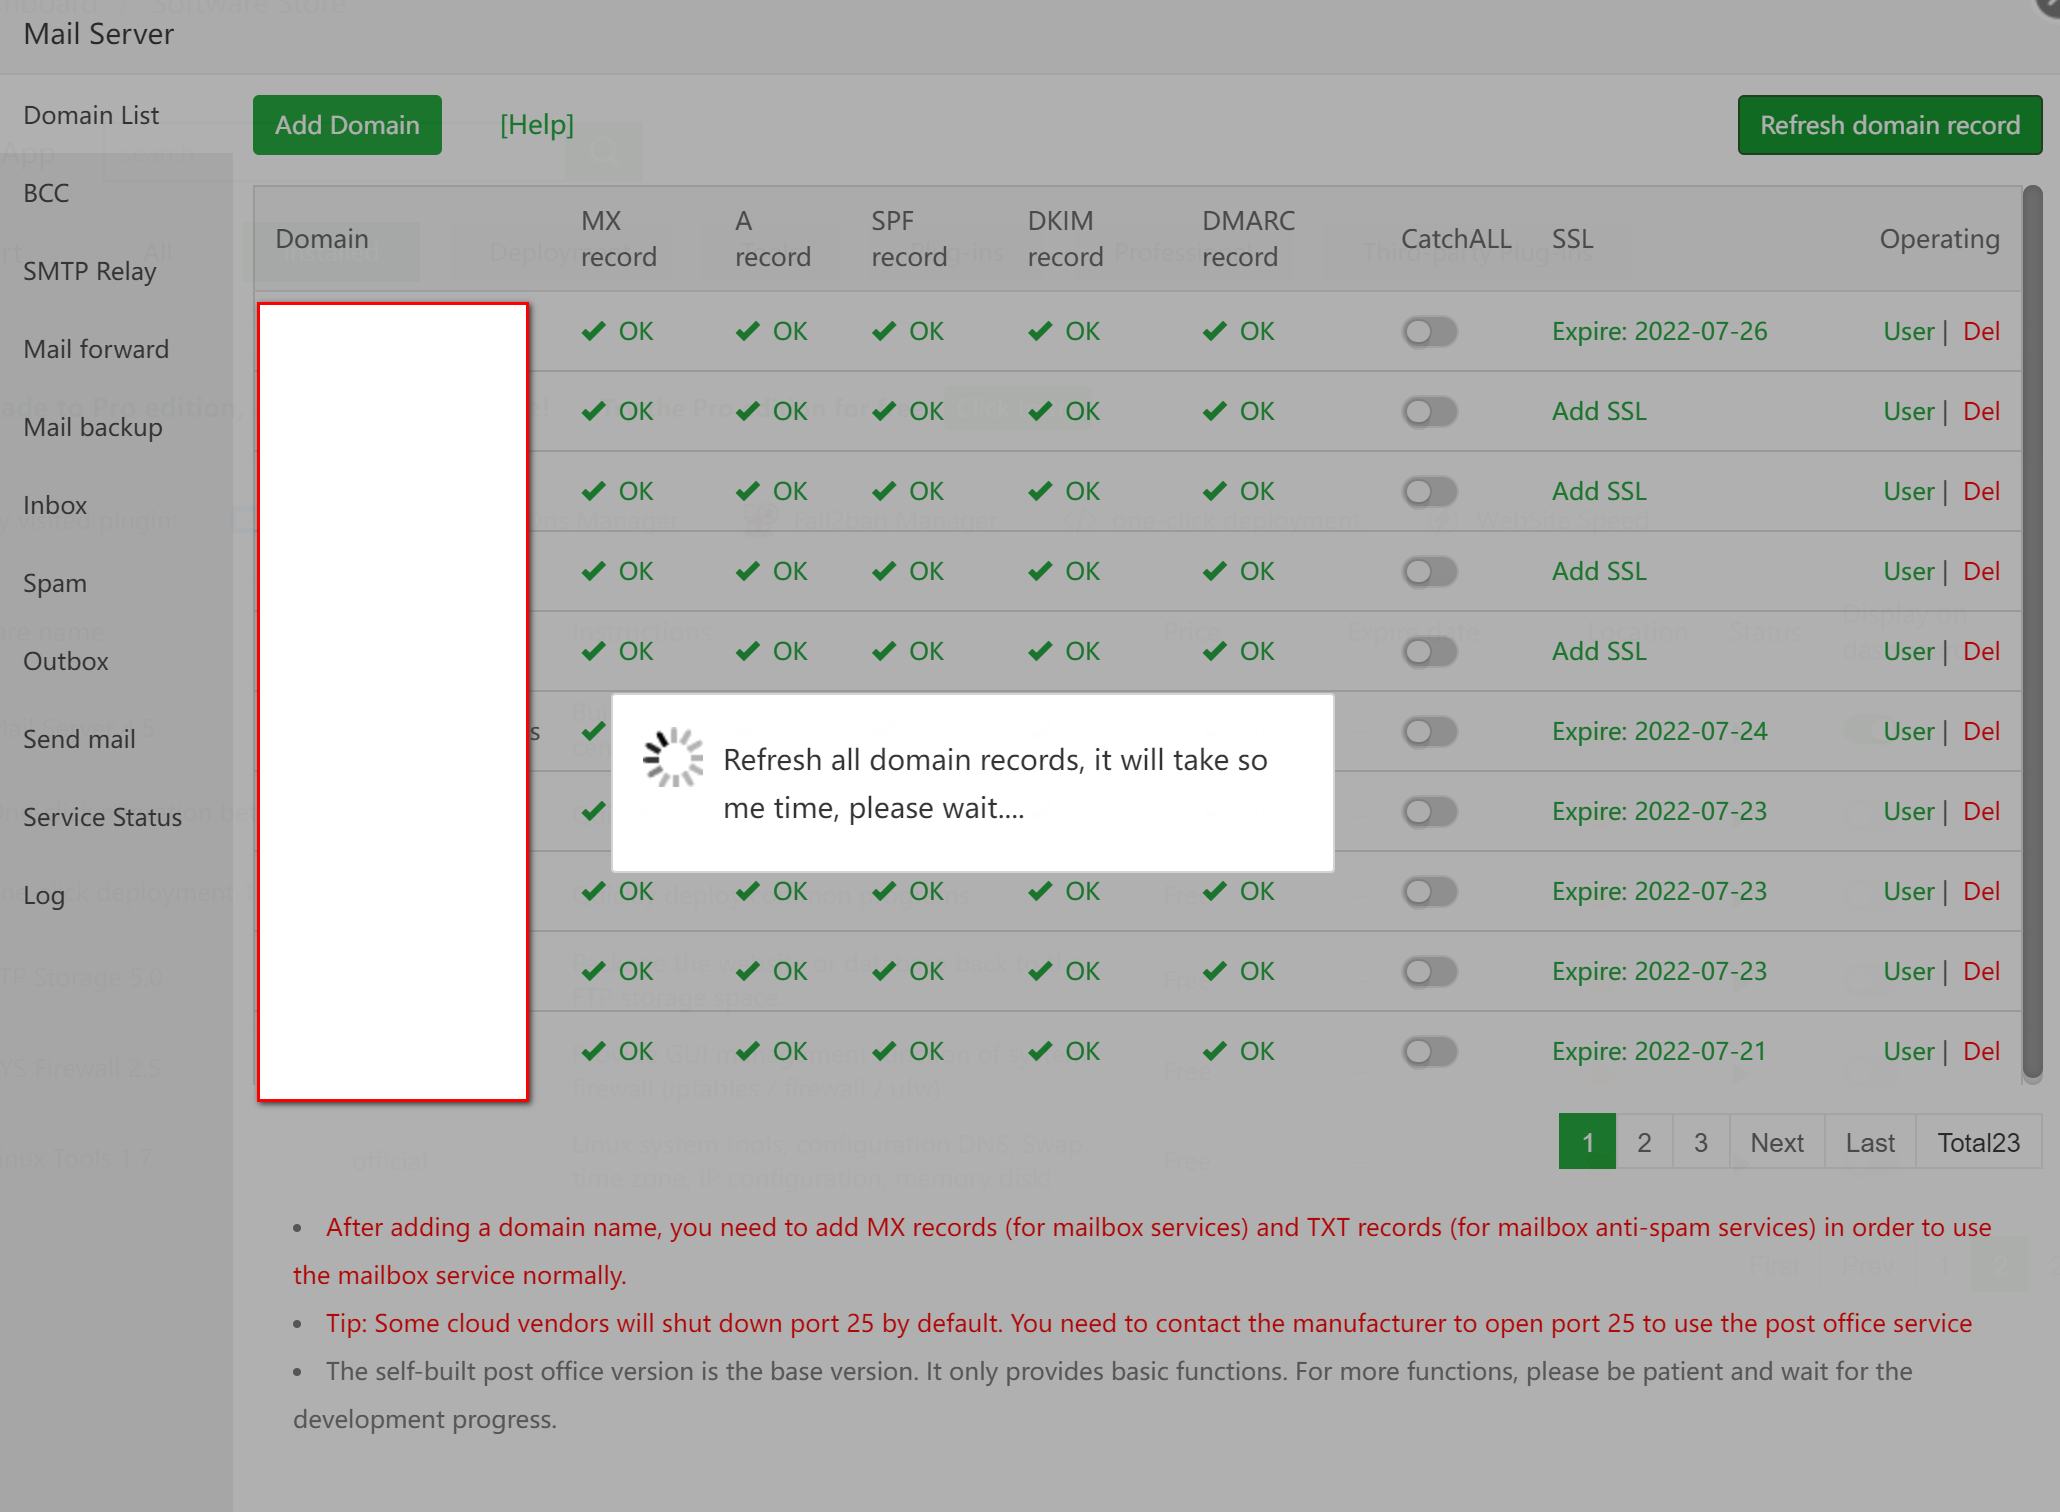
Task: Open the [Help] link
Action: click(536, 125)
